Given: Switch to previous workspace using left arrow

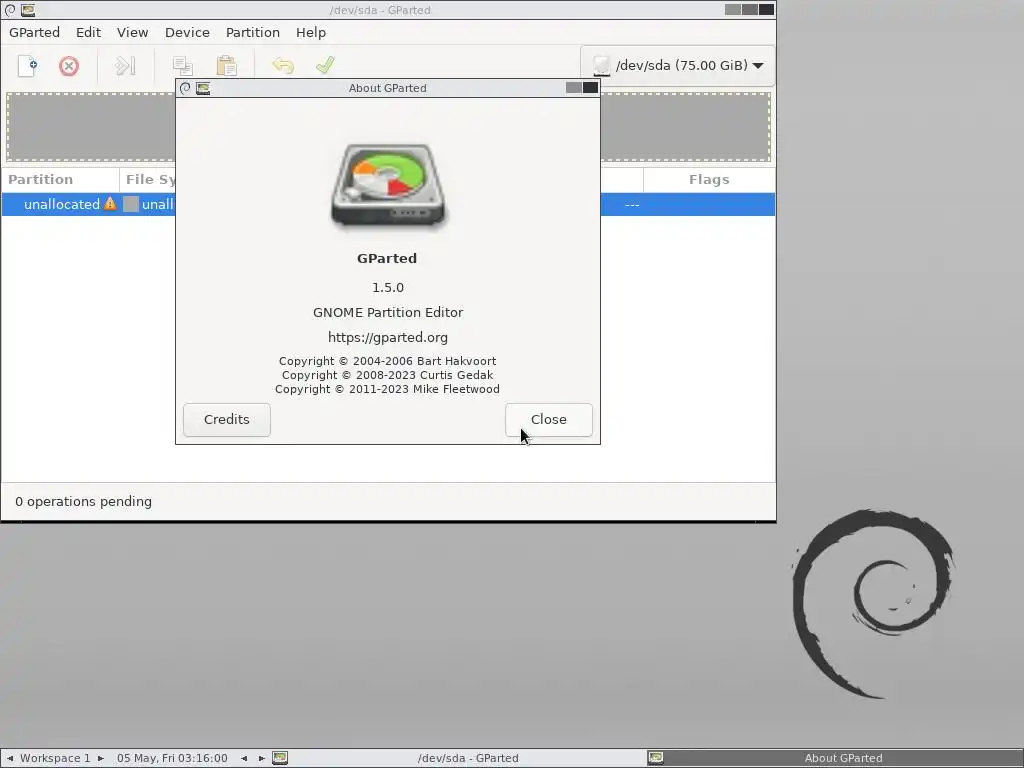Looking at the screenshot, I should click(x=10, y=758).
